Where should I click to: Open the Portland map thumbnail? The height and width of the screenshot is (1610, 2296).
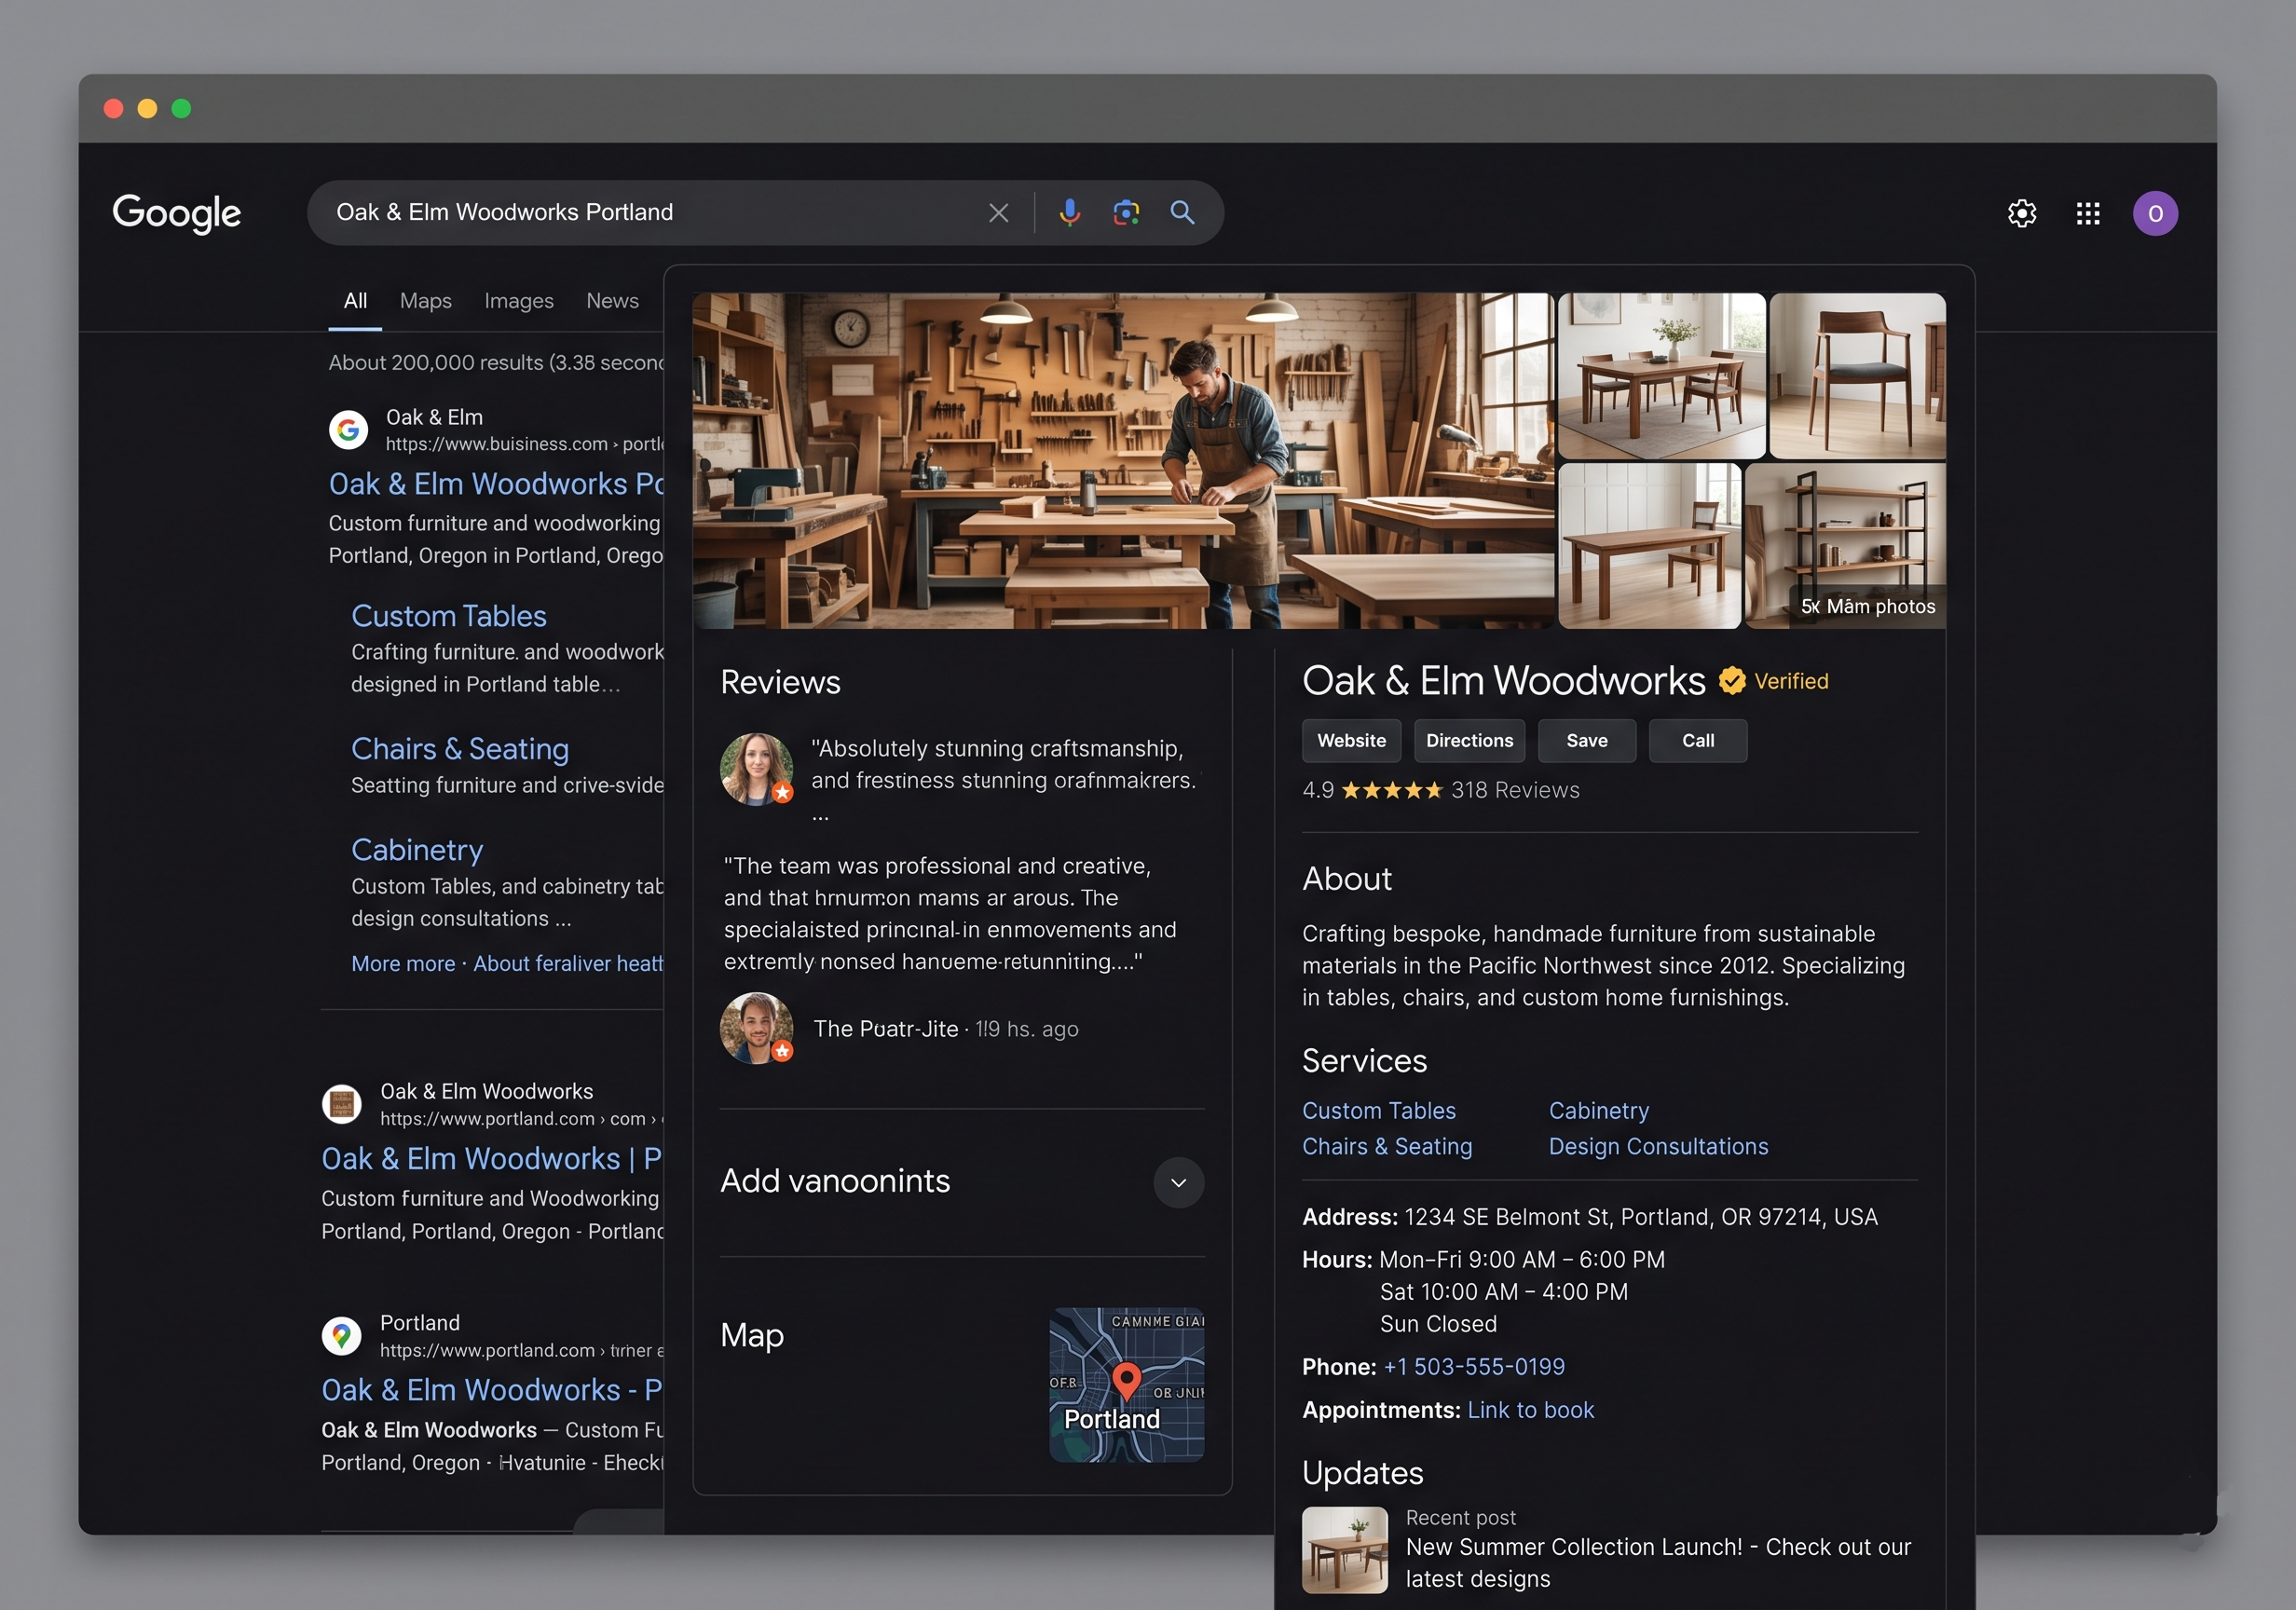(x=1126, y=1385)
